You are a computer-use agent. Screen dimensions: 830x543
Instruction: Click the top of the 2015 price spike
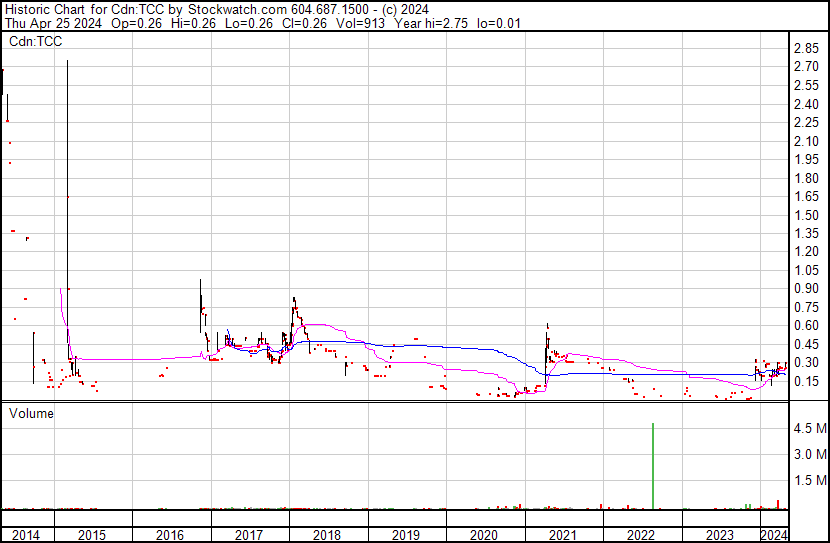pyautogui.click(x=67, y=61)
